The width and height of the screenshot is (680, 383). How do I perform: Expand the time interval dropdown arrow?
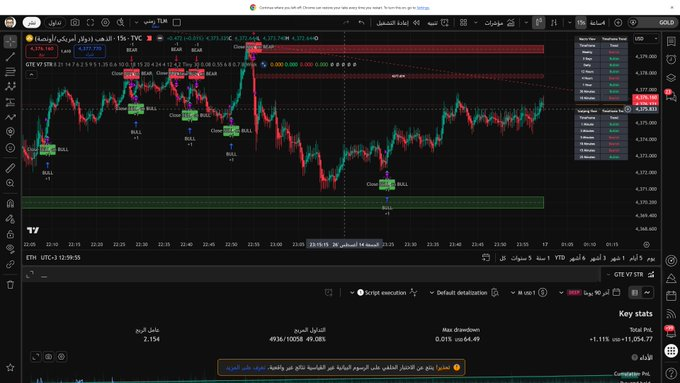[x=569, y=23]
